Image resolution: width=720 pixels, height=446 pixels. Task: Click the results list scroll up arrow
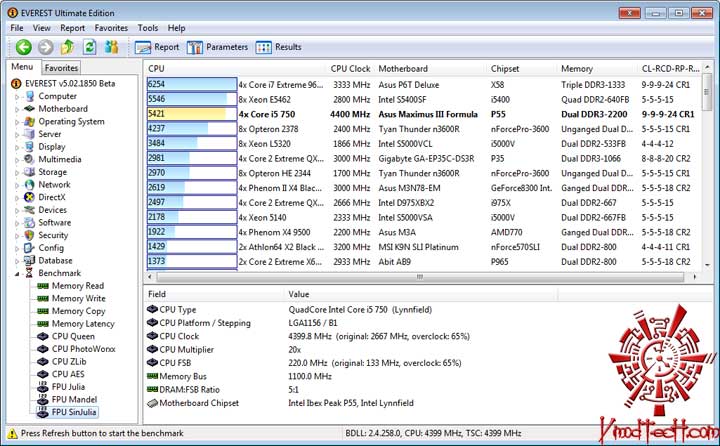coord(707,68)
